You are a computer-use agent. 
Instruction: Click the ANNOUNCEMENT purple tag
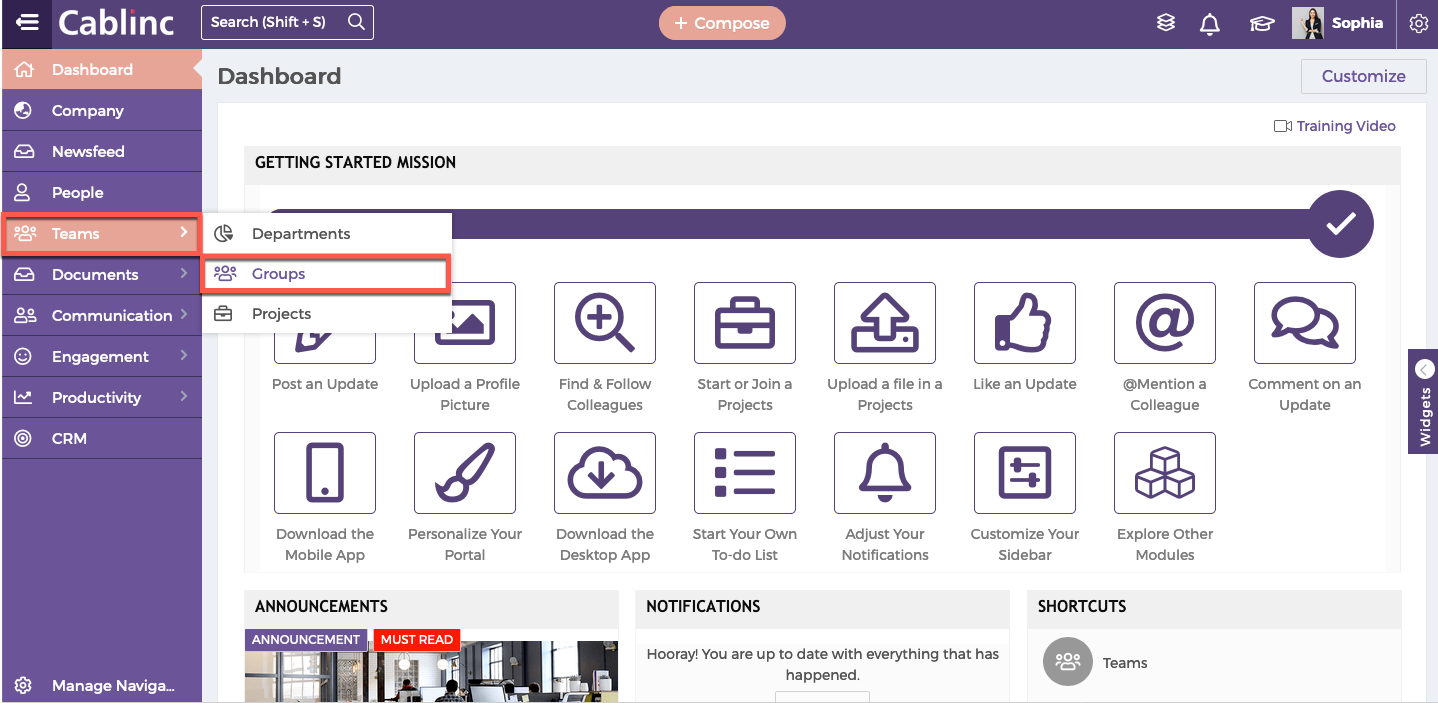click(306, 640)
